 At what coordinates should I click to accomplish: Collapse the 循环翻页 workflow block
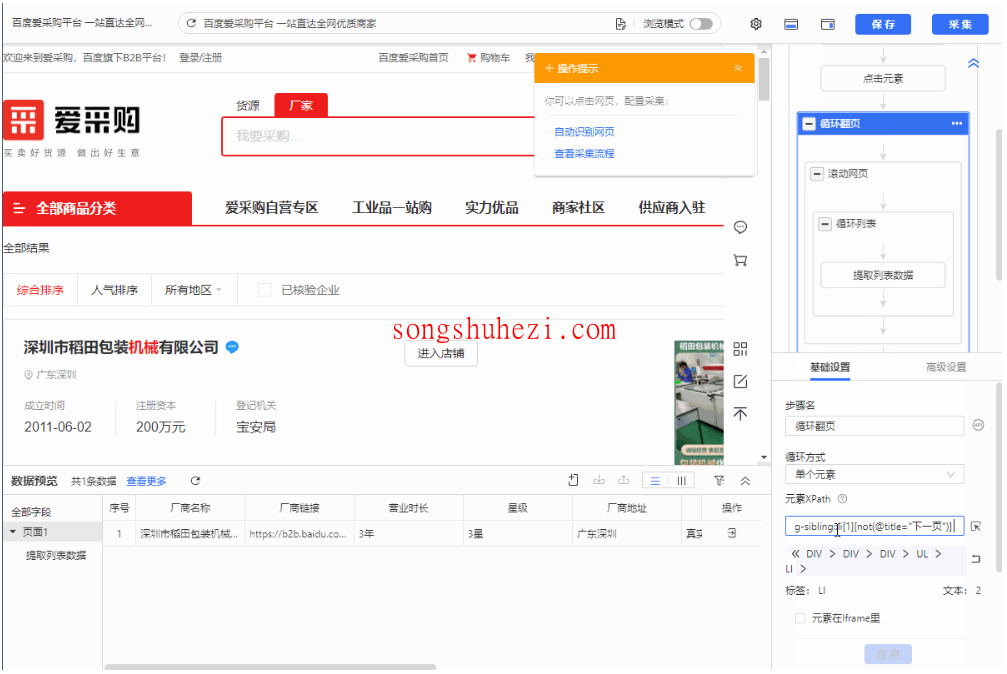[x=809, y=124]
